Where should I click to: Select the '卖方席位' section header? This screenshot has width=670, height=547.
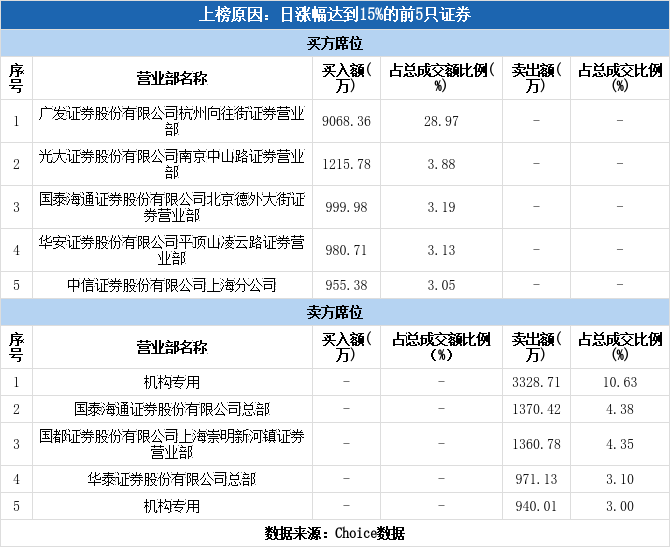pos(335,312)
